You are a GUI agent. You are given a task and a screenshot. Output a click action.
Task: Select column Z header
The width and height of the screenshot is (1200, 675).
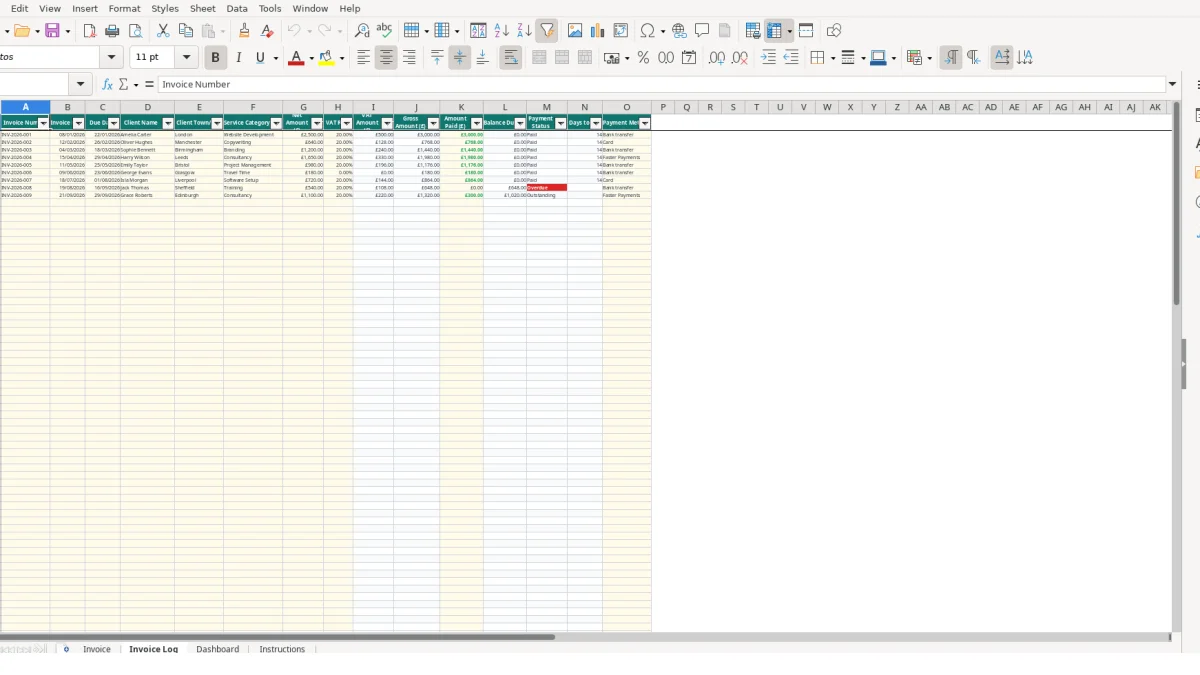897,107
